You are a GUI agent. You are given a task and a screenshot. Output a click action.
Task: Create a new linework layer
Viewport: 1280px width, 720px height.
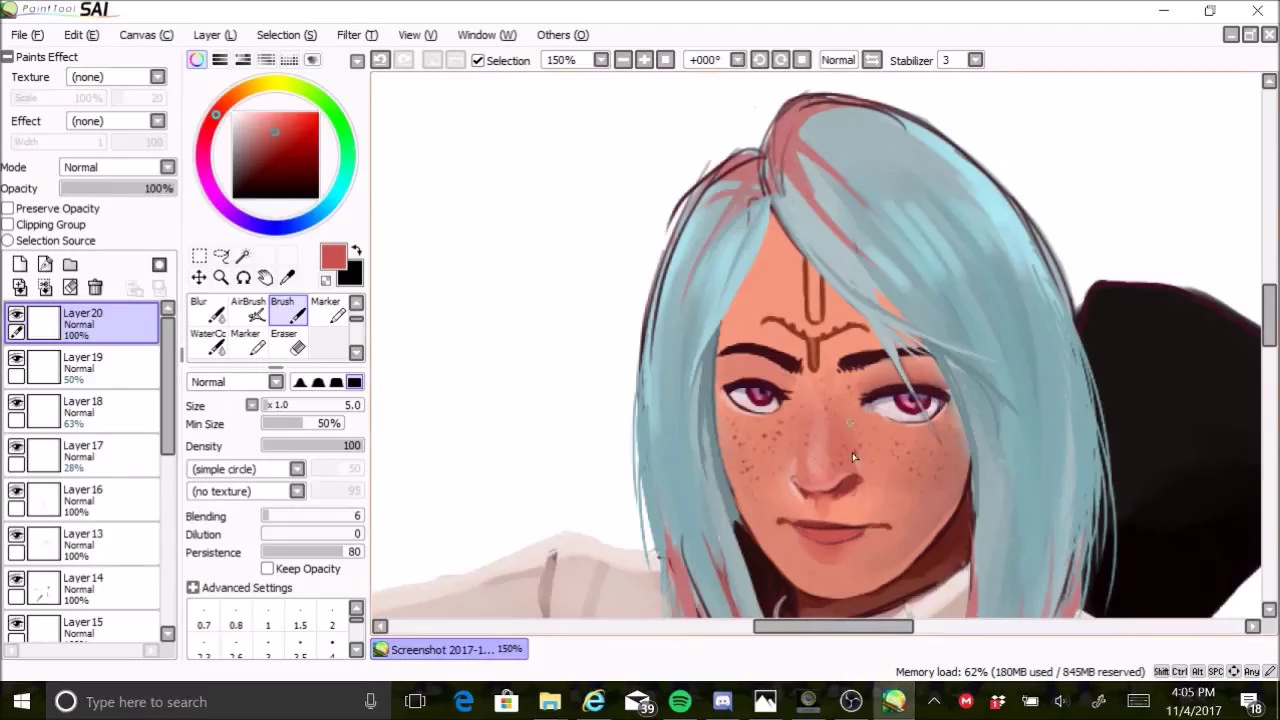[45, 265]
